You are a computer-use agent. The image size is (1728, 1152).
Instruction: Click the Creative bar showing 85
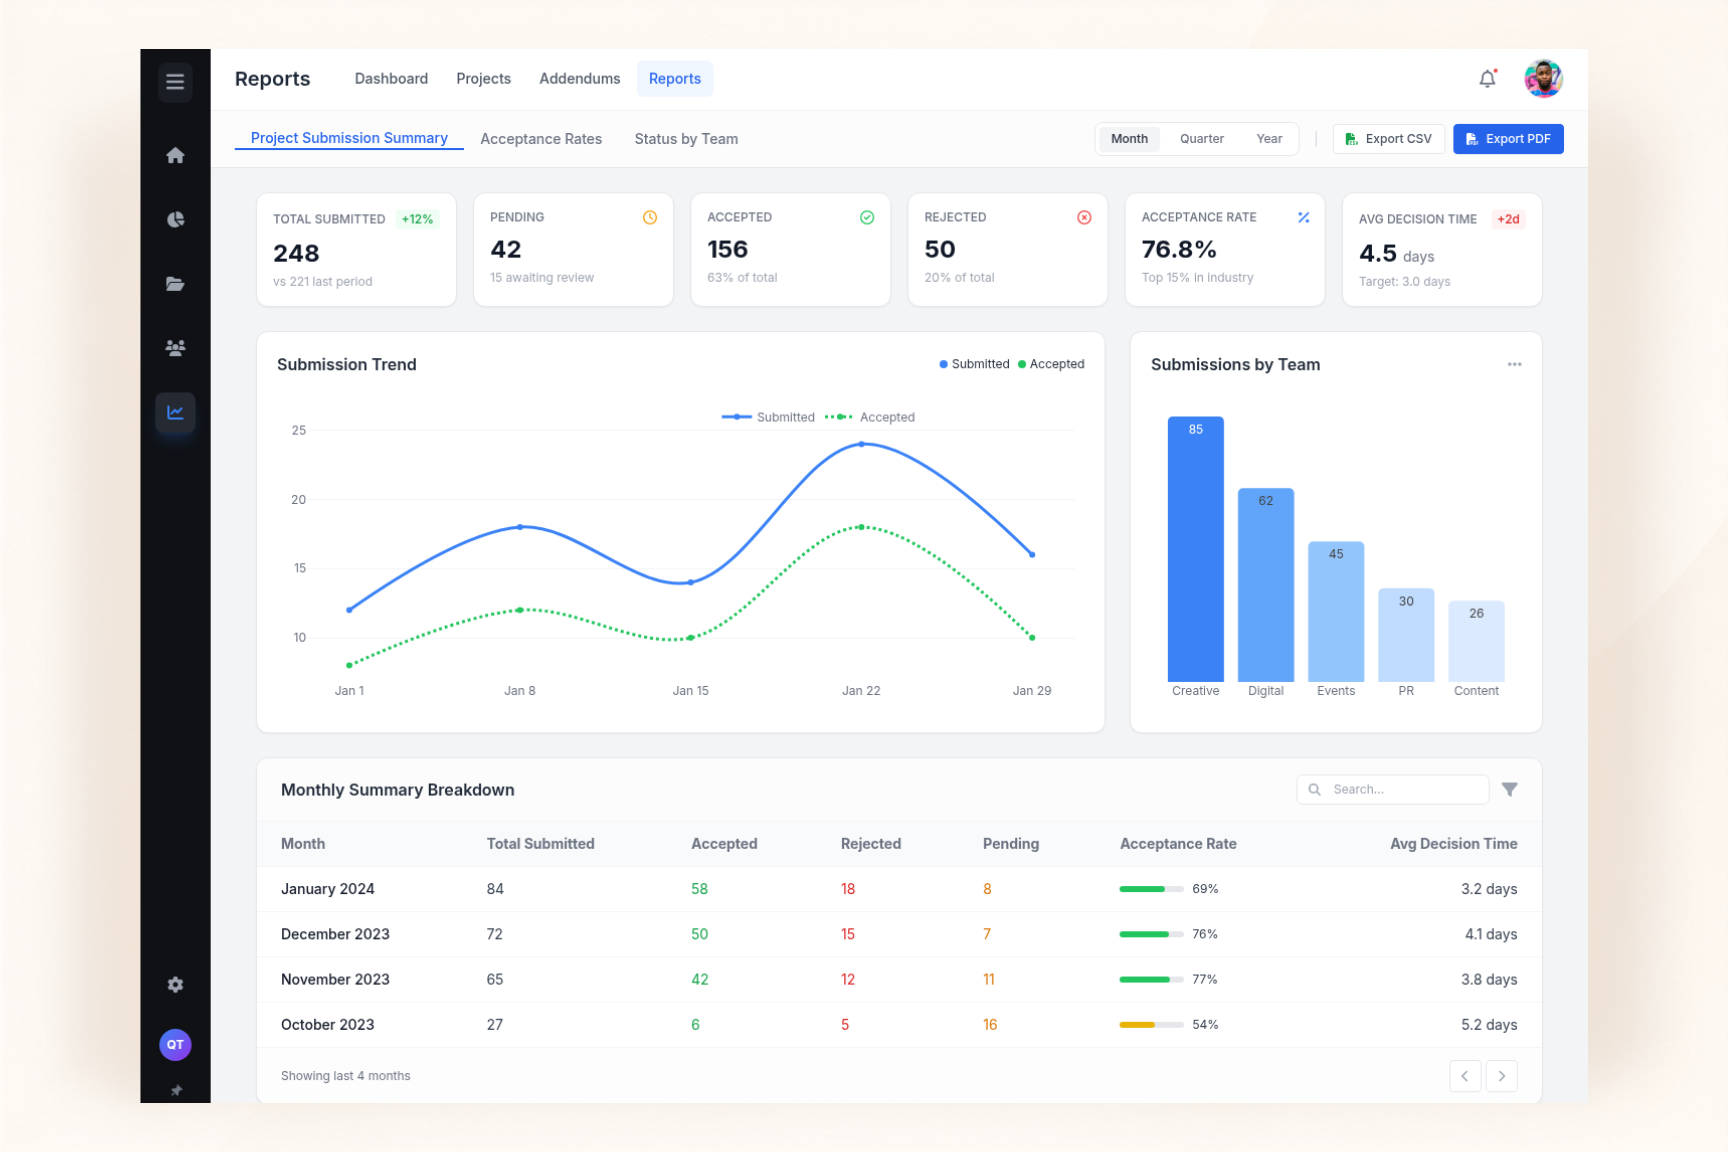click(1195, 549)
